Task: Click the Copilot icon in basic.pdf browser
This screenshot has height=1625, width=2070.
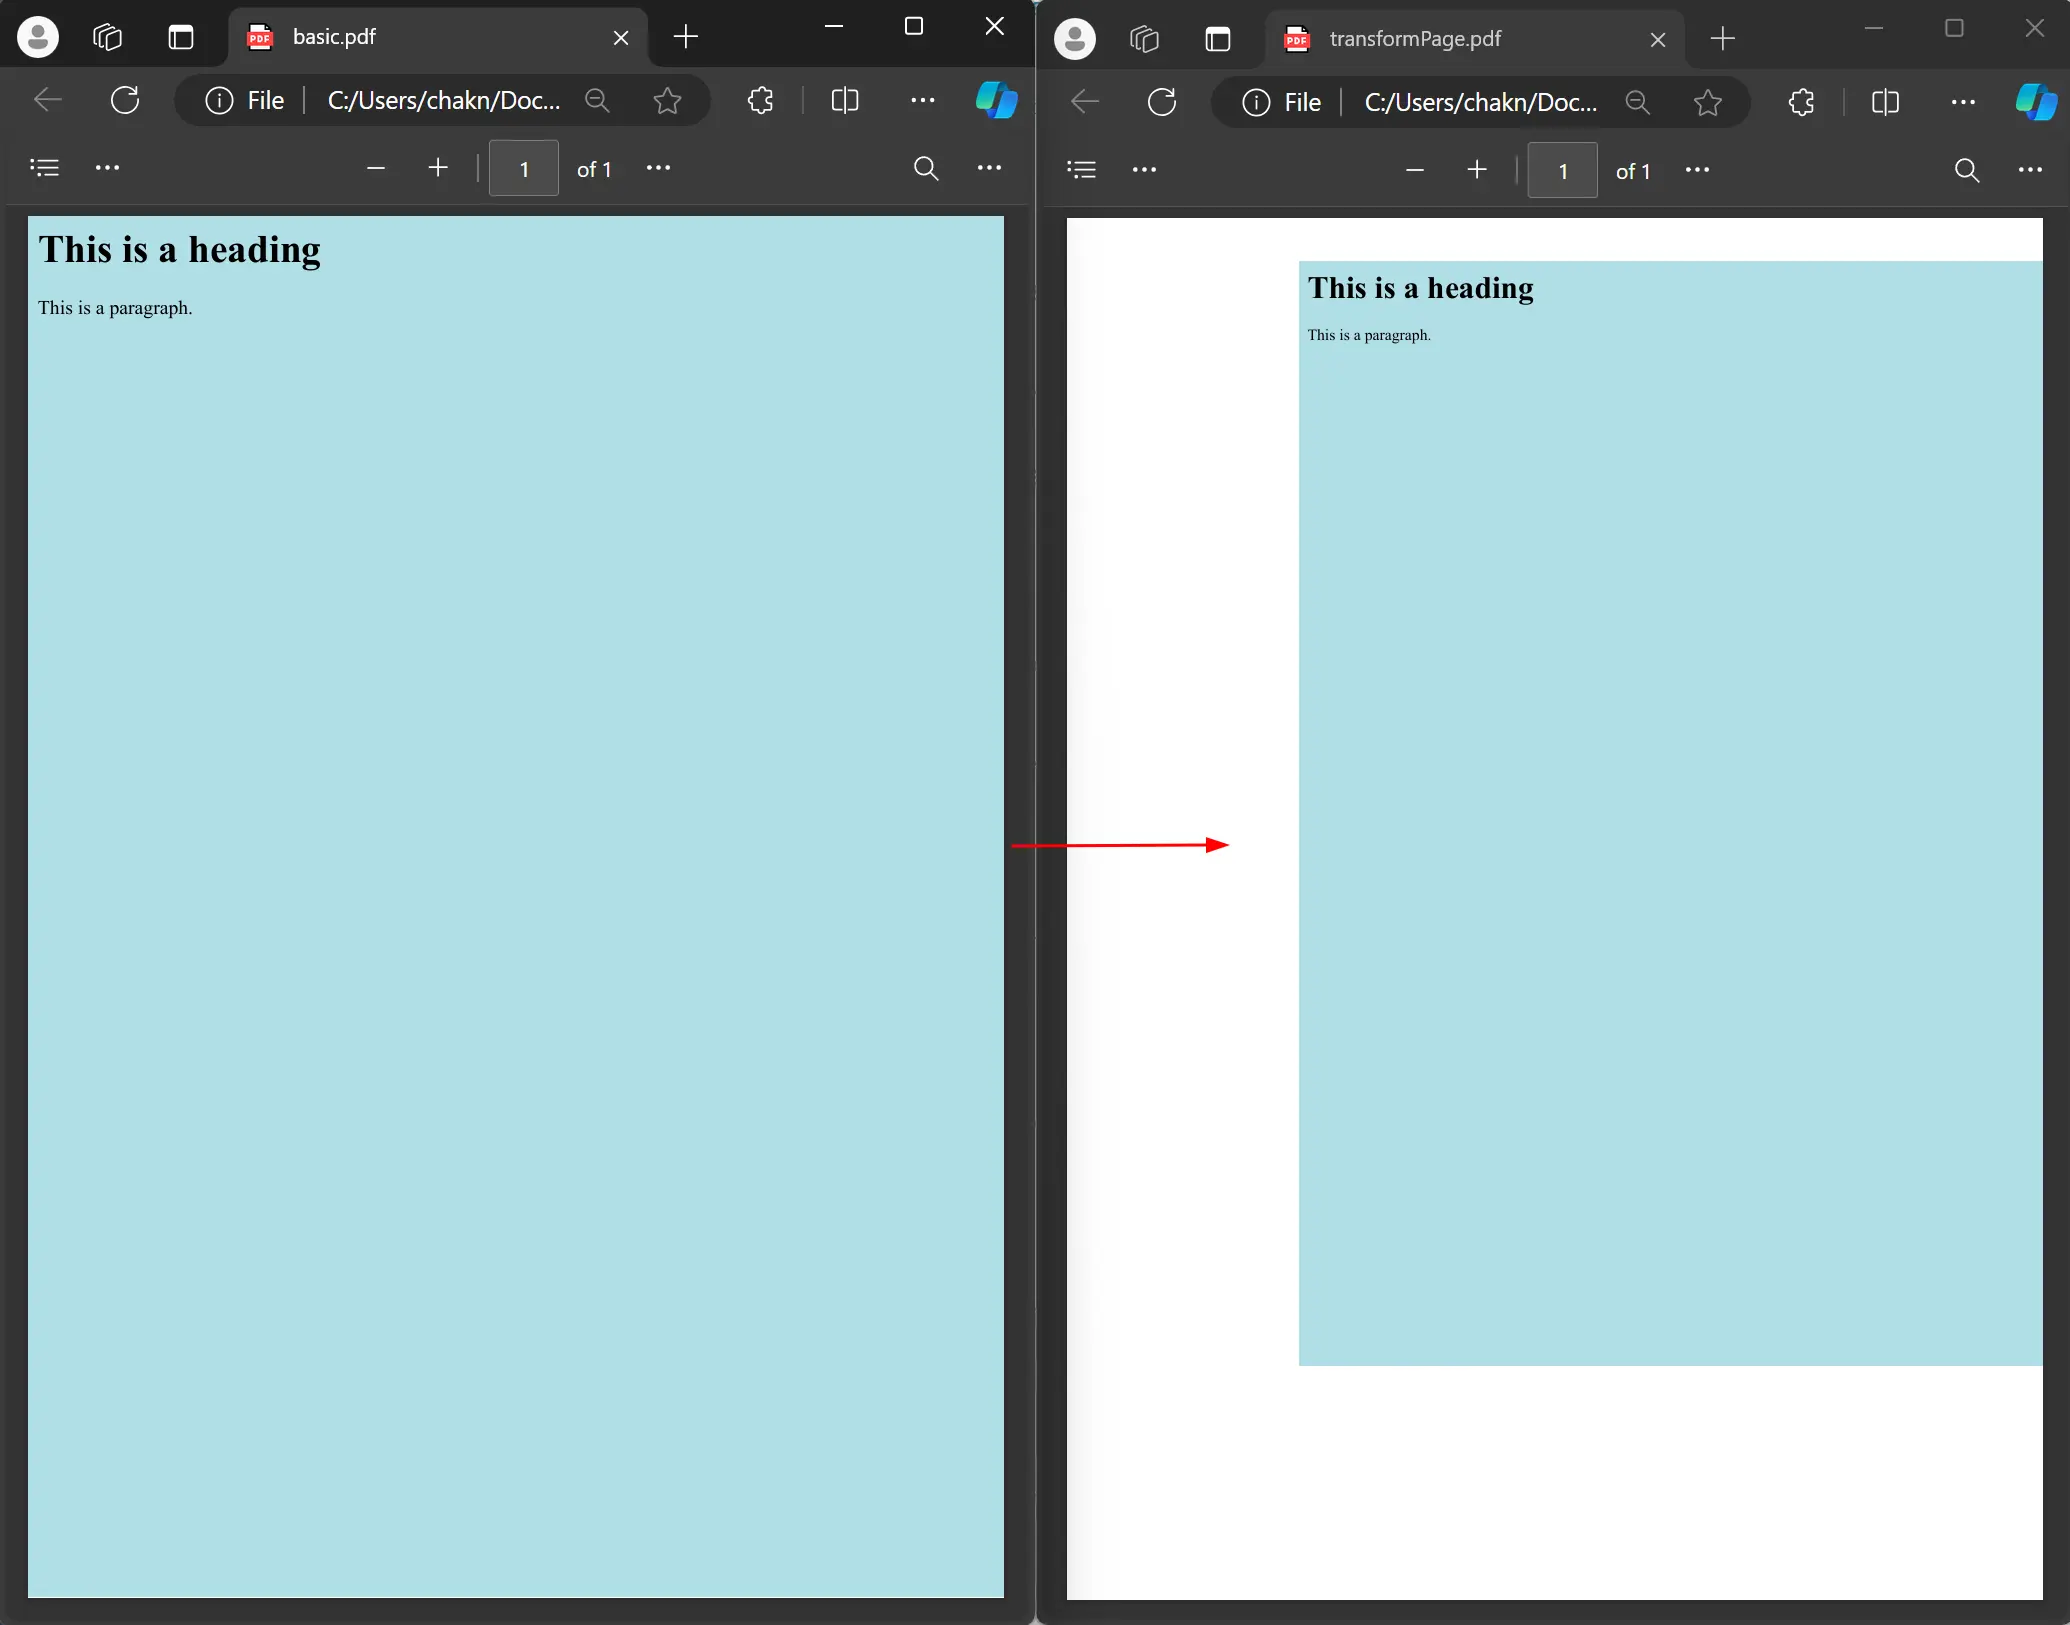Action: 993,101
